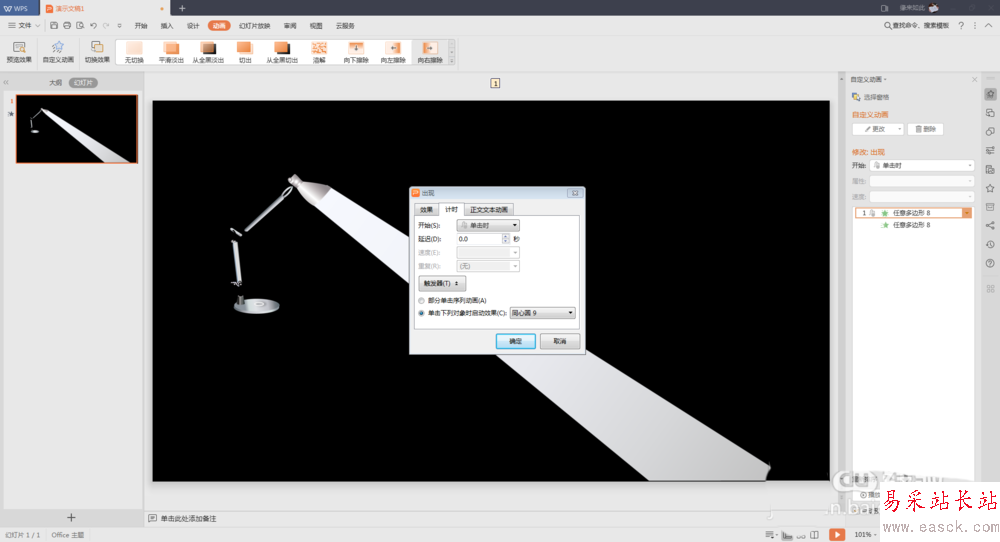The width and height of the screenshot is (1000, 542).
Task: Expand the transition gallery with the bottom arrow
Action: [452, 61]
